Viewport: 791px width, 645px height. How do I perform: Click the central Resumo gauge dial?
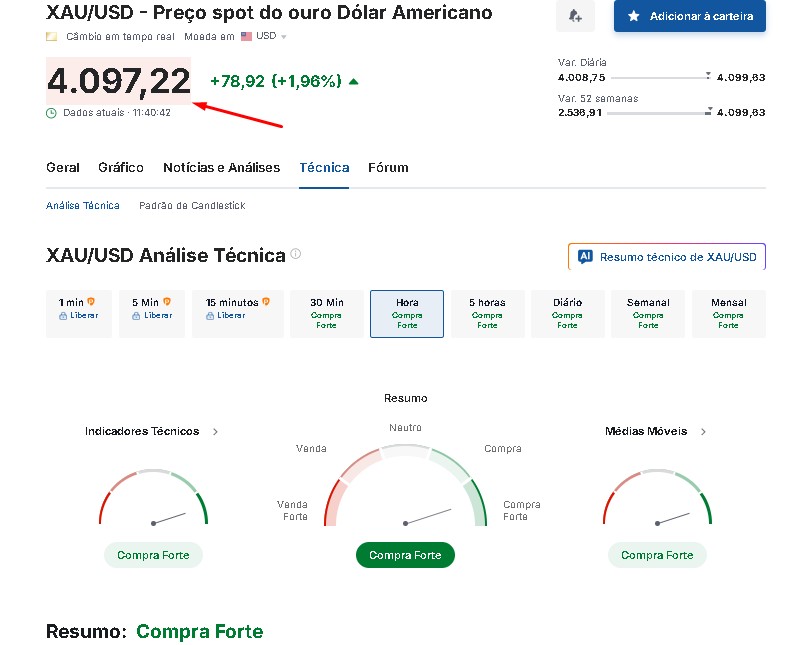pos(405,490)
